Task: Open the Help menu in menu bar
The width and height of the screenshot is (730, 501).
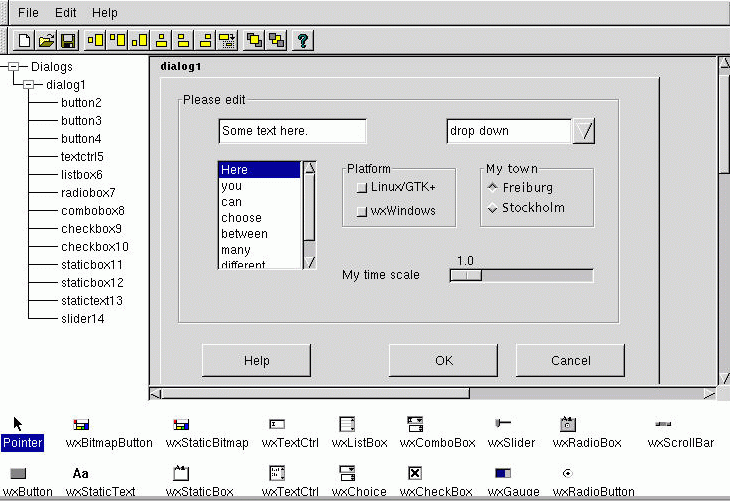Action: click(x=104, y=13)
